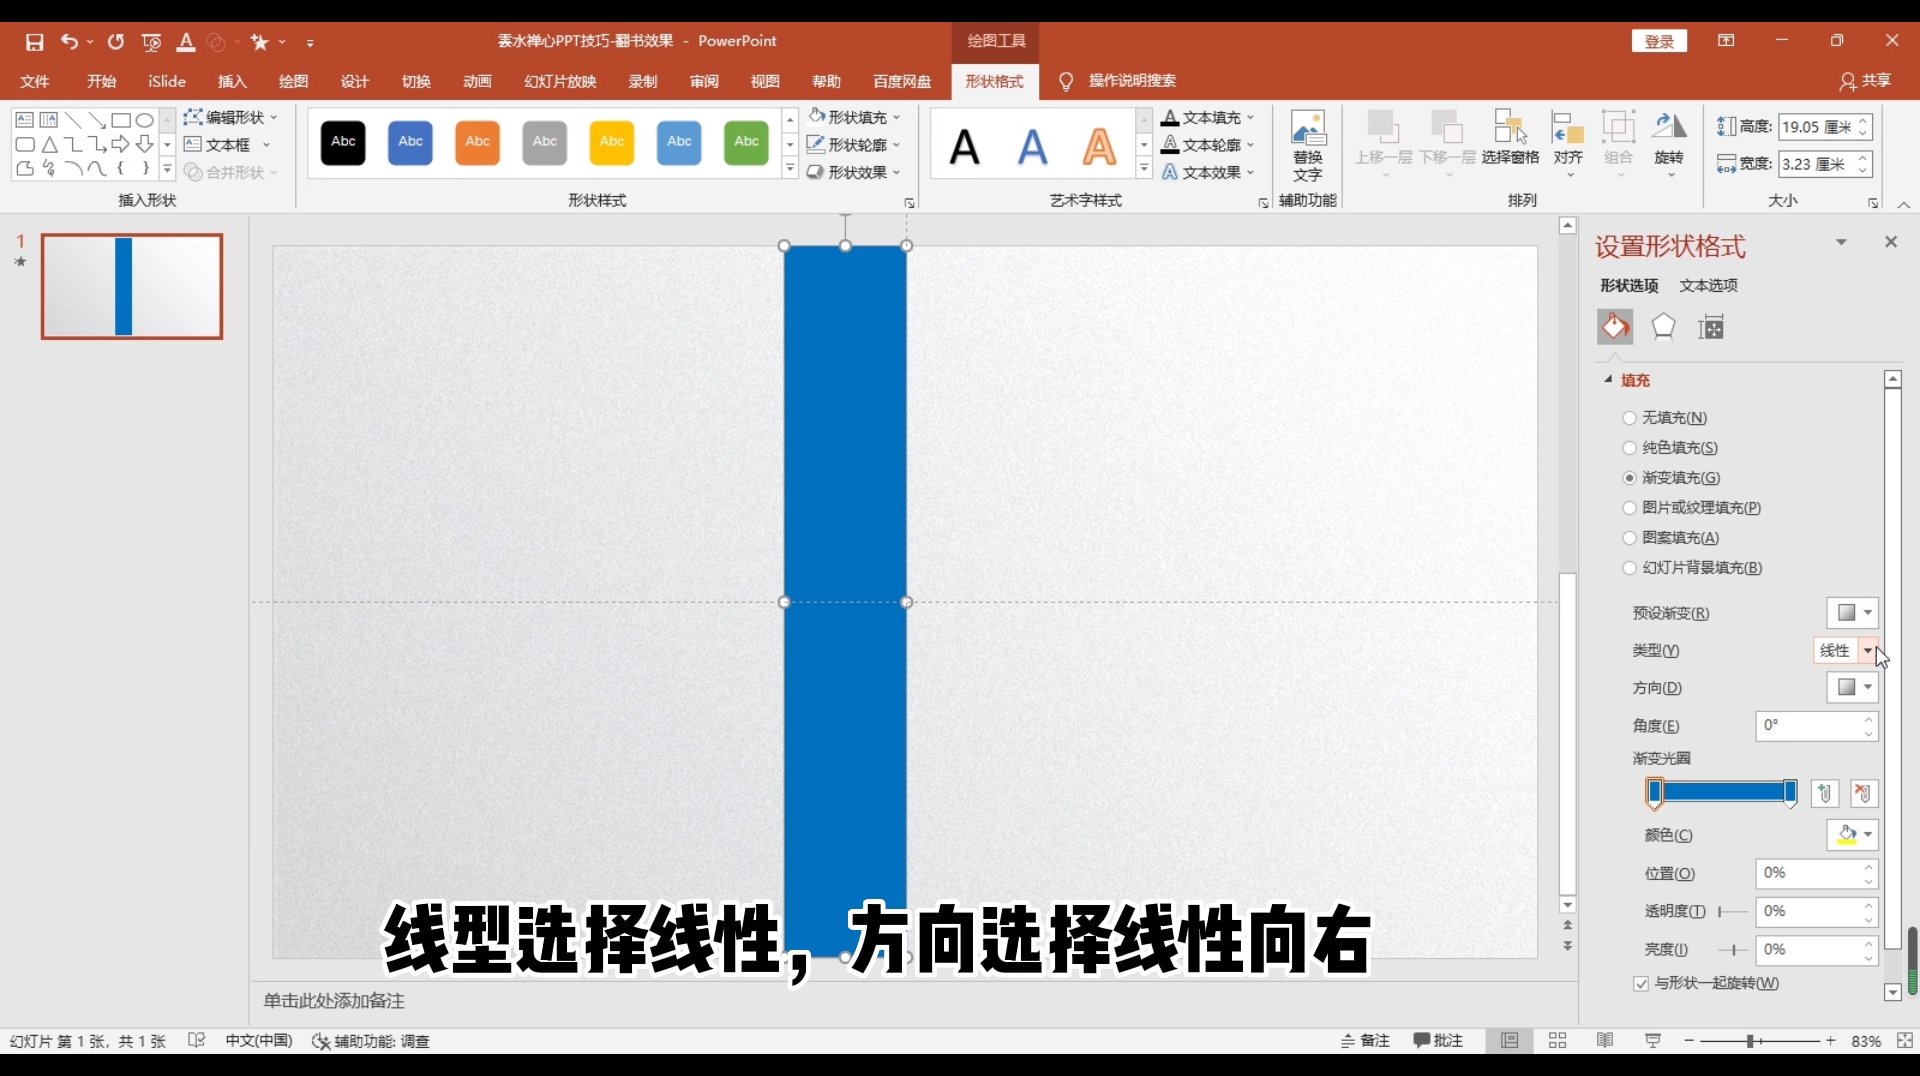1920x1076 pixels.
Task: Click the 登录 button
Action: [x=1659, y=41]
